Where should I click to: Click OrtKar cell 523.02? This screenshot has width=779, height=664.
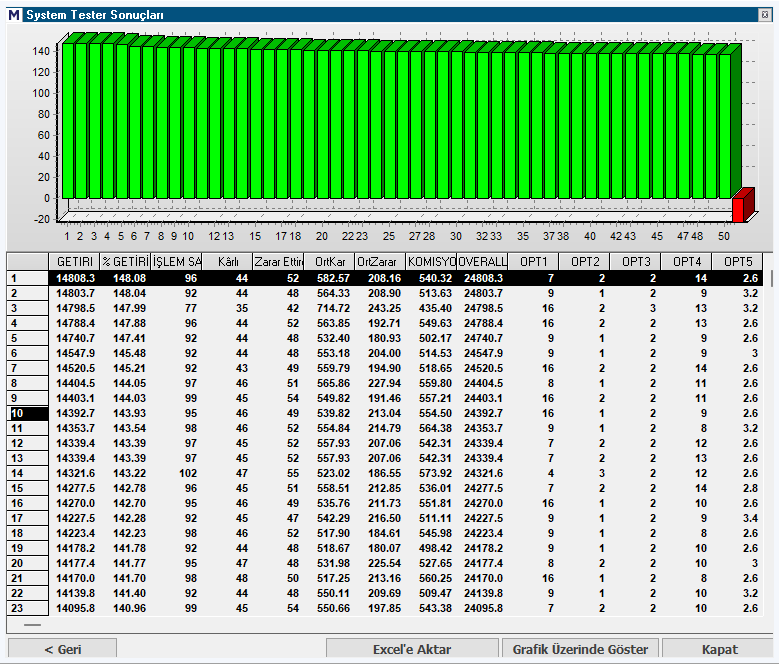pyautogui.click(x=329, y=473)
